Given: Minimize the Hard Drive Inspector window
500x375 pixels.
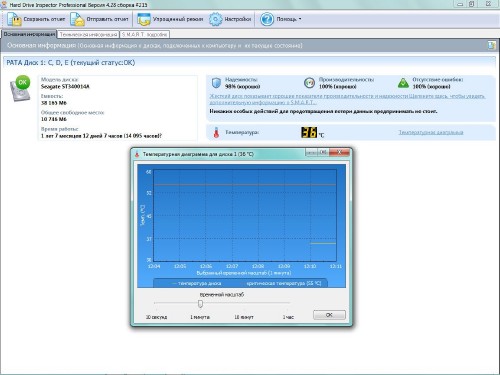Looking at the screenshot, I should [x=460, y=4].
